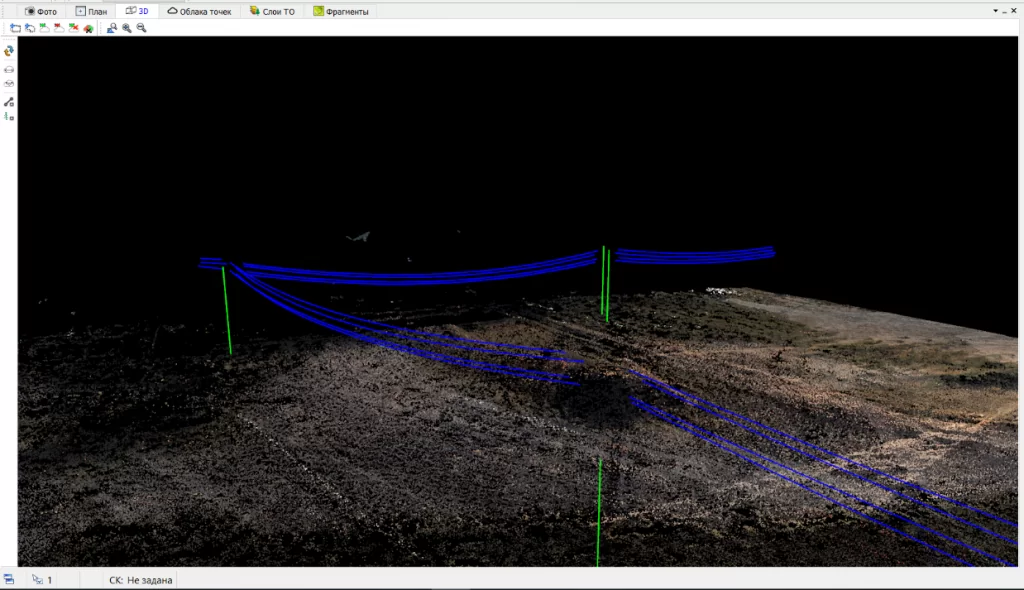Click the polyline node tool in sidebar
The image size is (1024, 590).
pos(8,102)
